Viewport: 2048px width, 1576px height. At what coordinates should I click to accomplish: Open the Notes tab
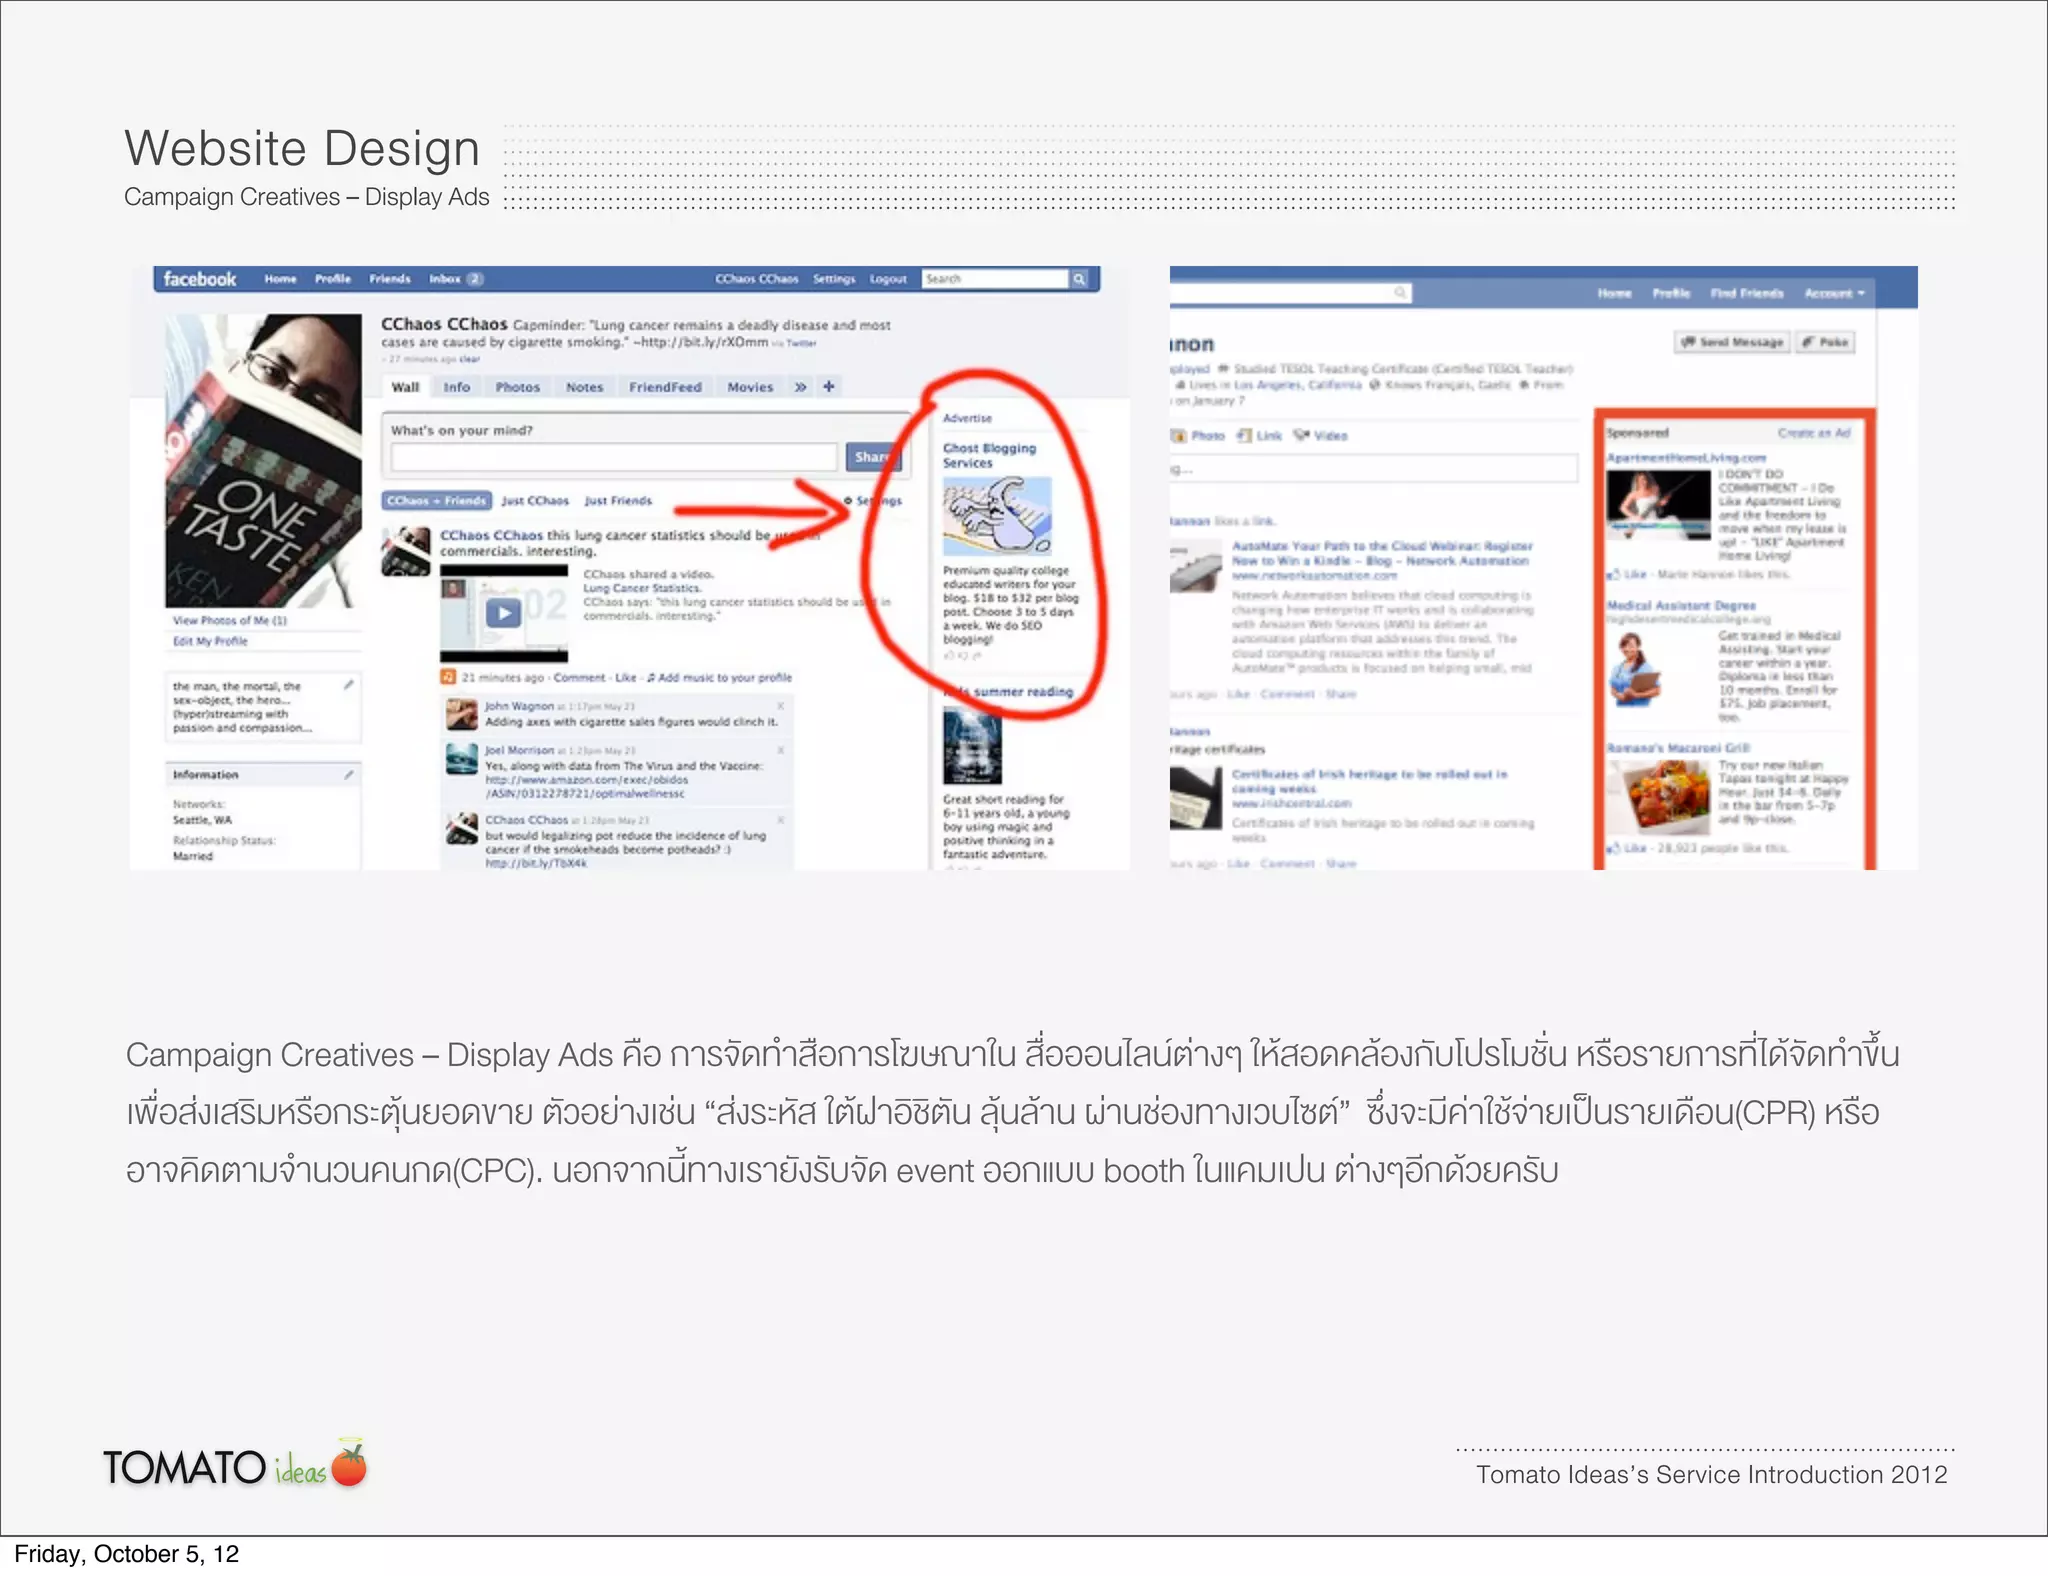click(585, 387)
